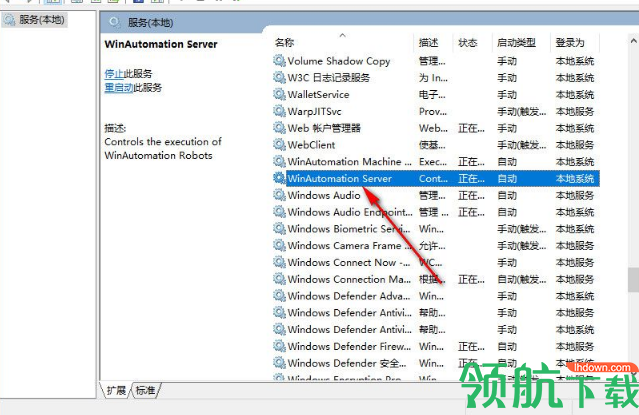Screen dimensions: 639x415
Task: Click 本地服务 login cell of Windows Connect Now
Action: point(575,263)
